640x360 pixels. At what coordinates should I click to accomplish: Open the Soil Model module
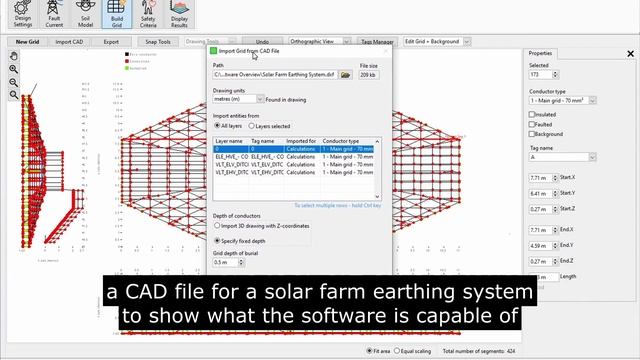click(x=85, y=14)
